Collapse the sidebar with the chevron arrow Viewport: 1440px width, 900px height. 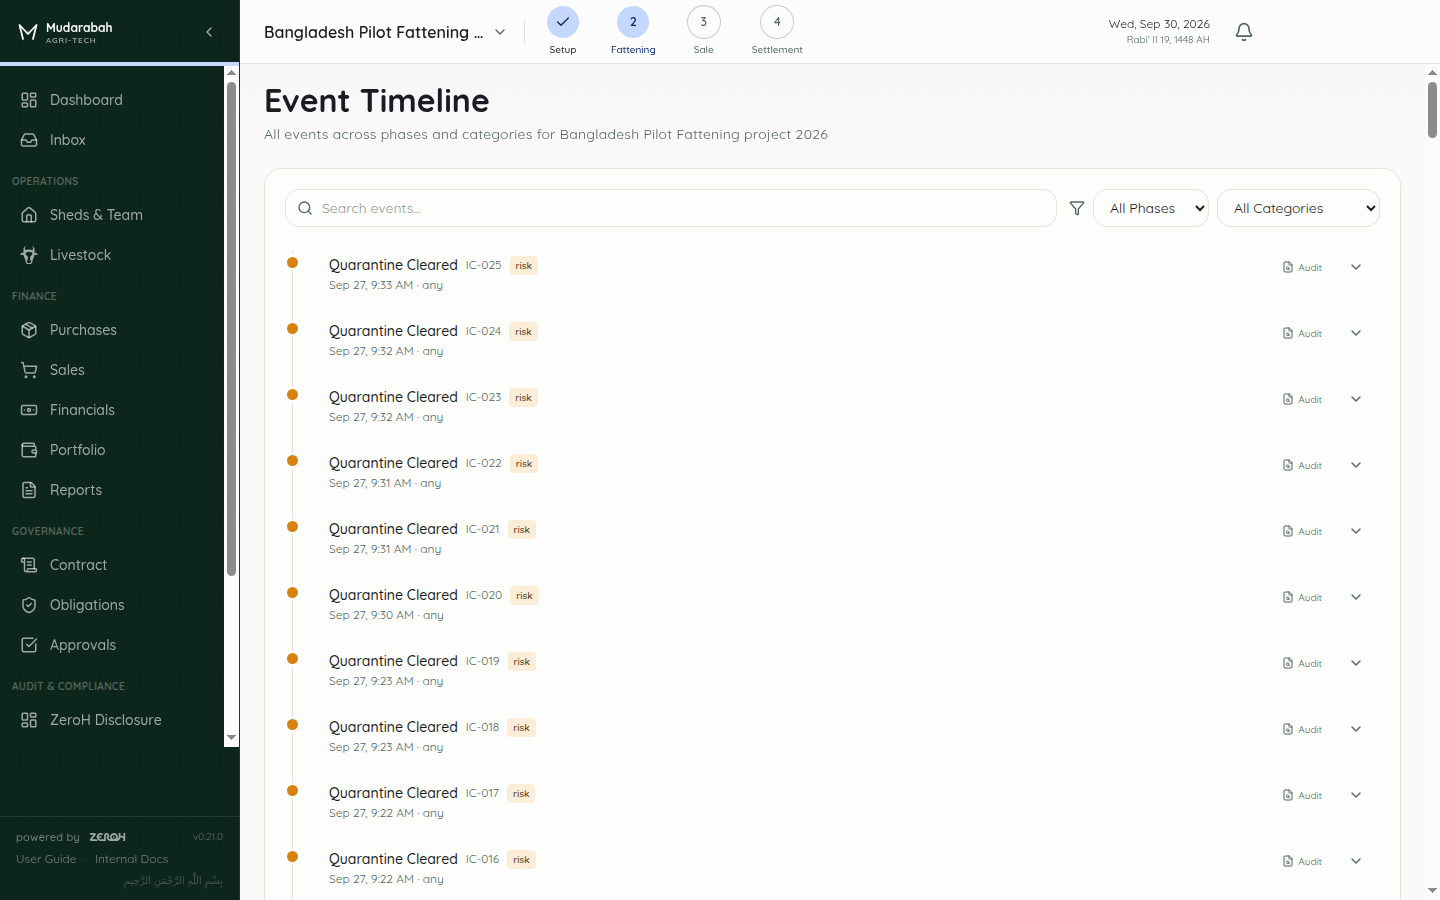pyautogui.click(x=209, y=32)
